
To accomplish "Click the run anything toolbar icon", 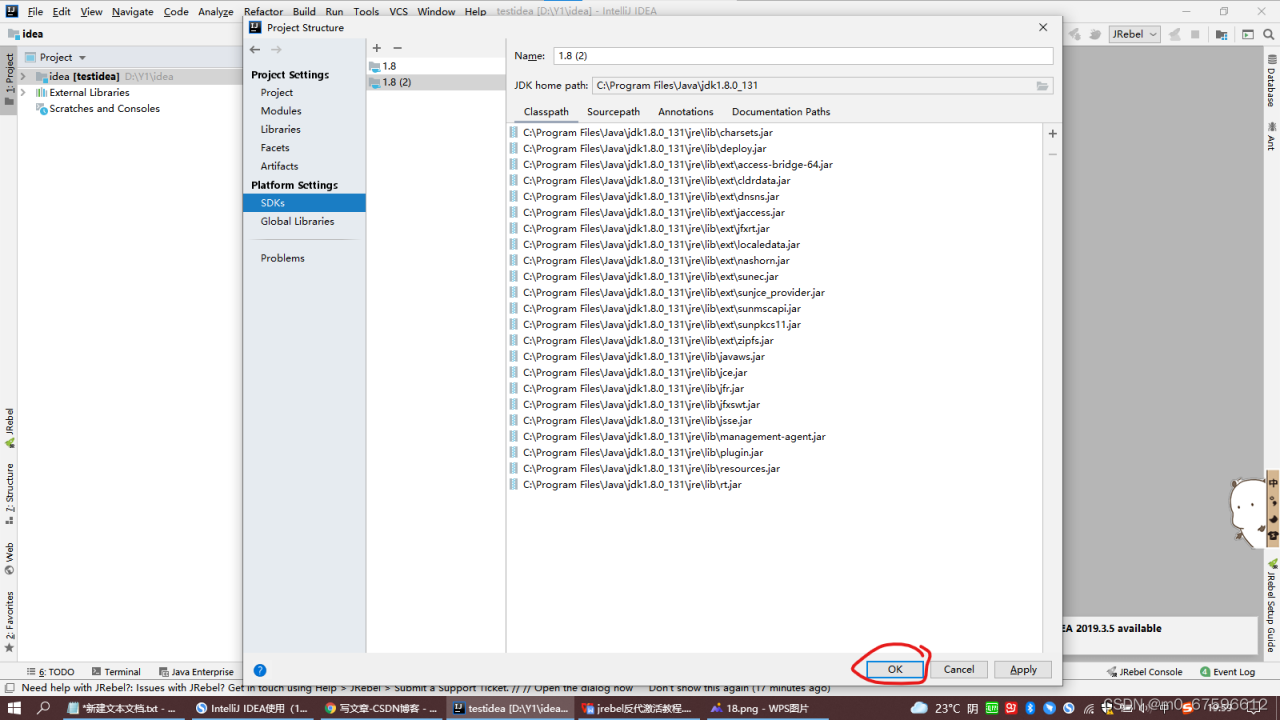I will [x=1249, y=34].
